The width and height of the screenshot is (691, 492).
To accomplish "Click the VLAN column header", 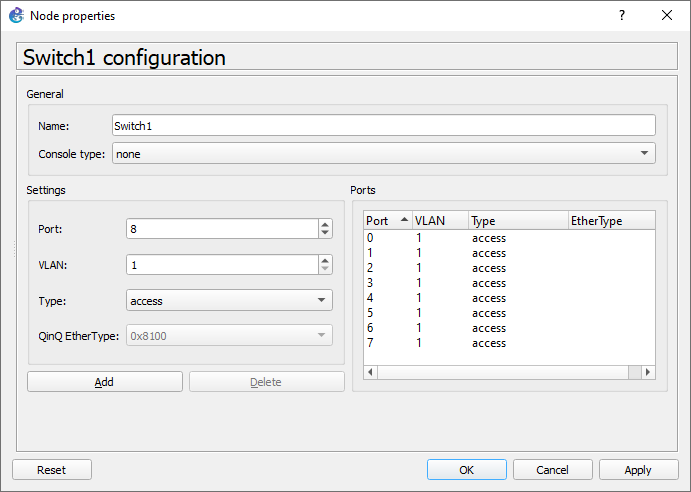I will click(x=440, y=220).
